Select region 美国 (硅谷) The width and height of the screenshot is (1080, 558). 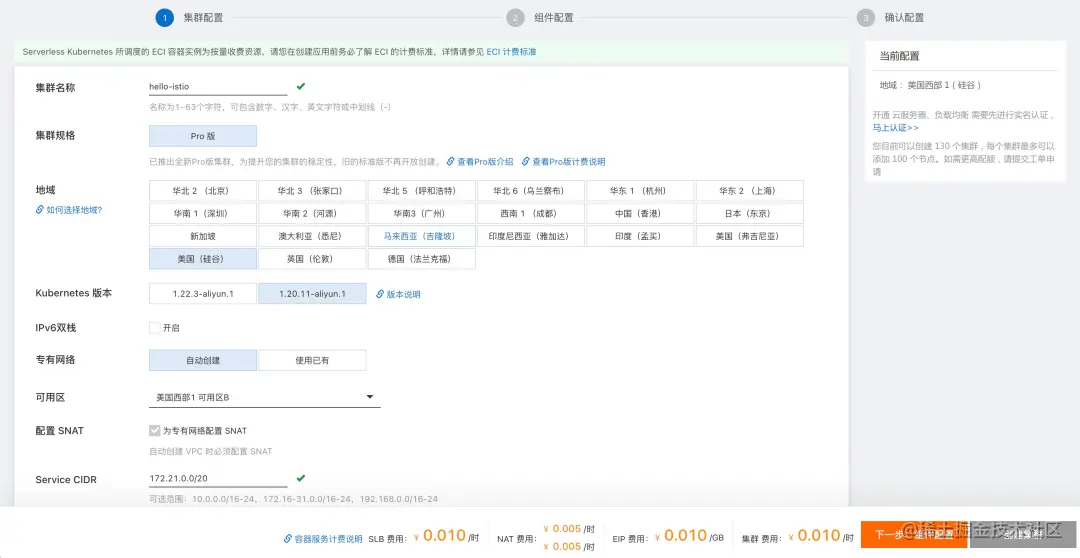click(x=202, y=259)
